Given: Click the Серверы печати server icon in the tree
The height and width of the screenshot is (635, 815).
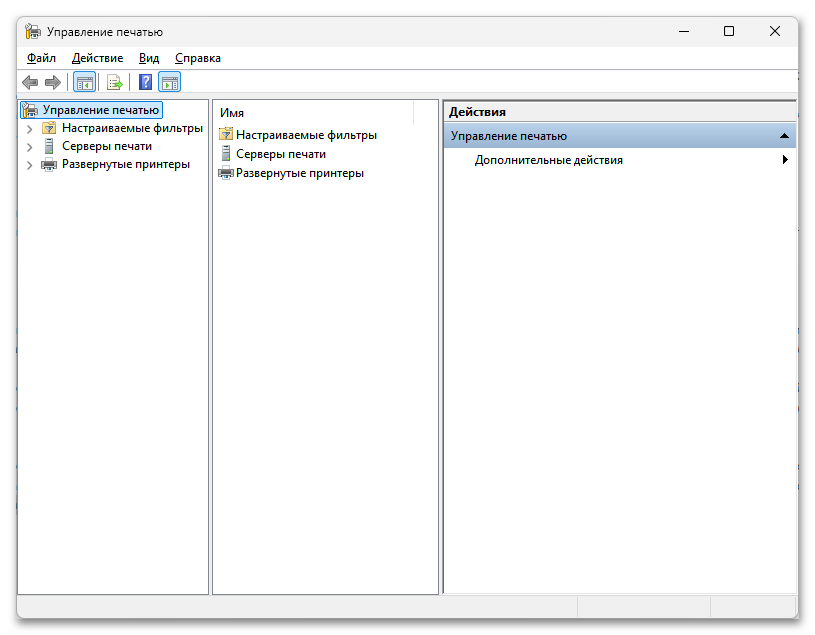Looking at the screenshot, I should (x=49, y=146).
